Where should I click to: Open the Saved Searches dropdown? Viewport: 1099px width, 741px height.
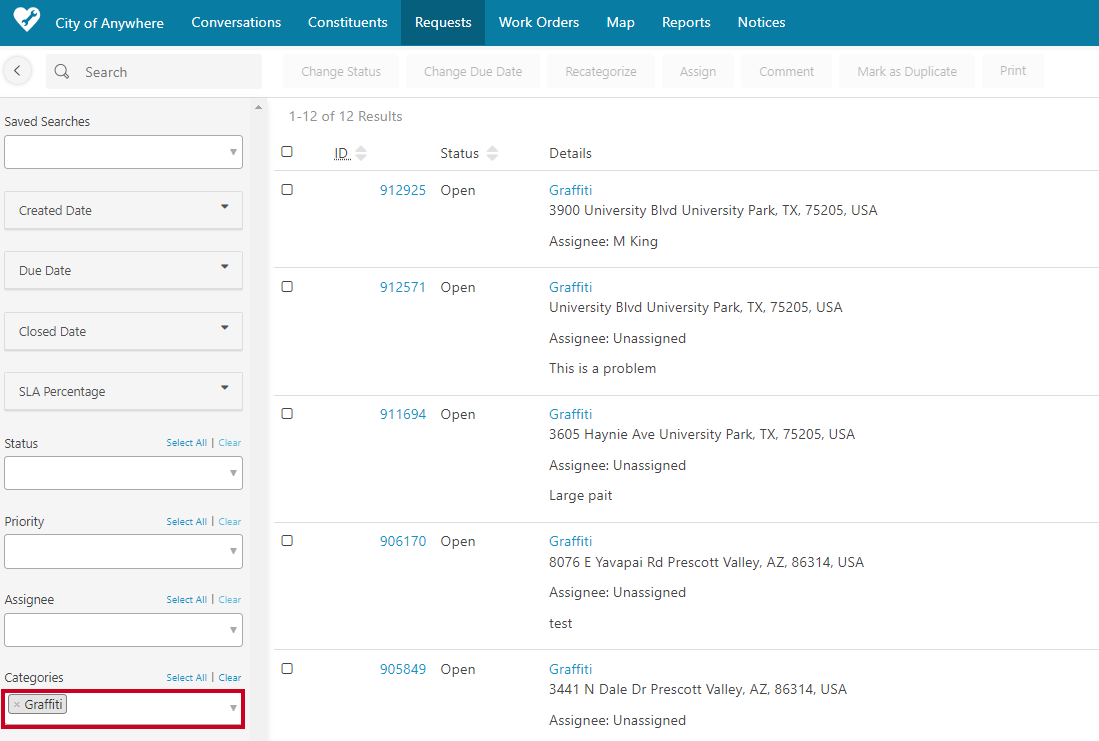(x=123, y=152)
